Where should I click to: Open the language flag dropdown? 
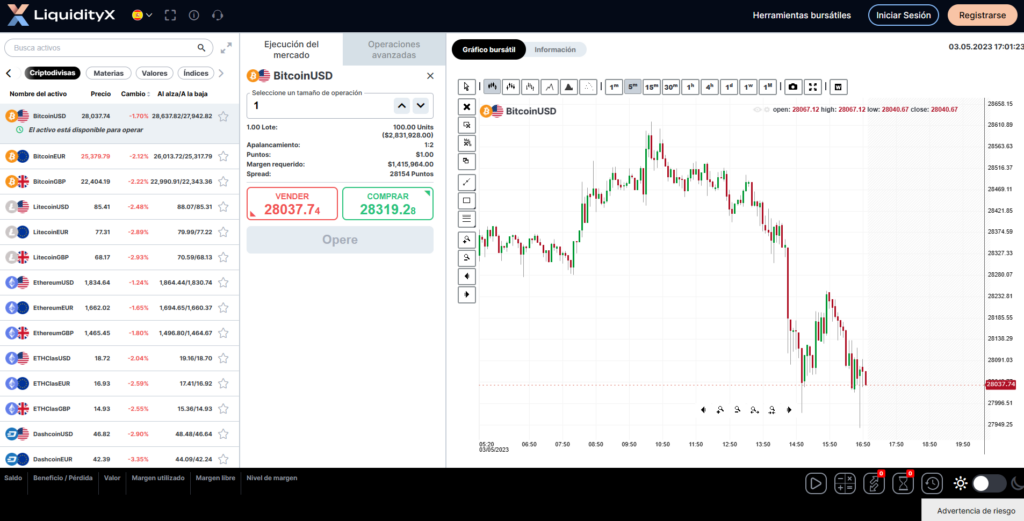[142, 15]
